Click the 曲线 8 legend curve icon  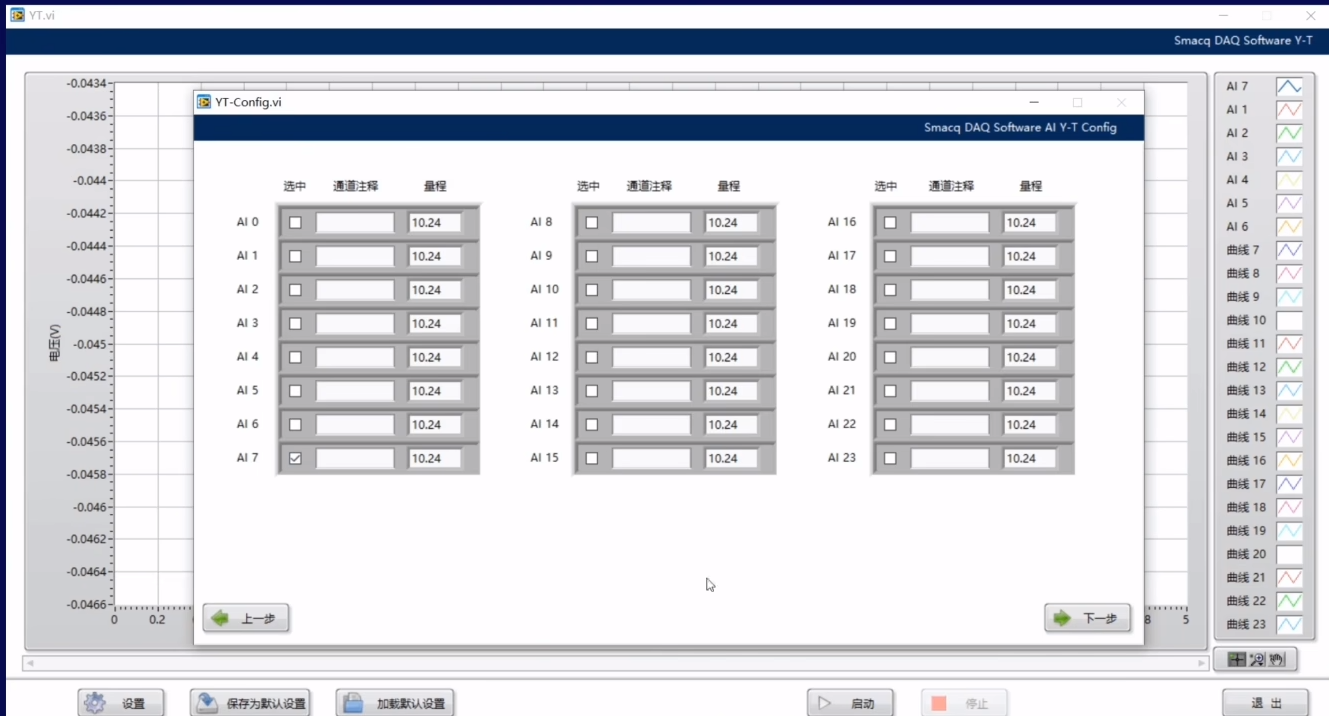1289,274
